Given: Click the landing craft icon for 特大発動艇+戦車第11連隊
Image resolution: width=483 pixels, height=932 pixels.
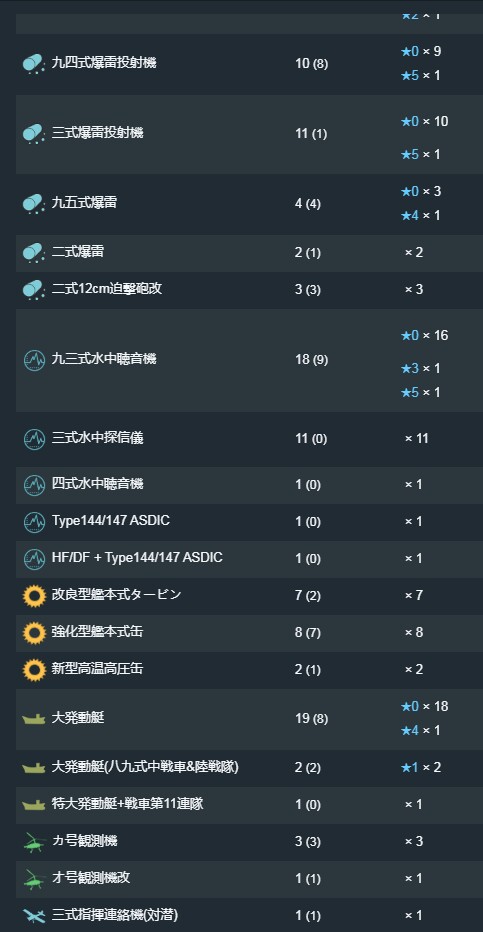Looking at the screenshot, I should (x=34, y=805).
